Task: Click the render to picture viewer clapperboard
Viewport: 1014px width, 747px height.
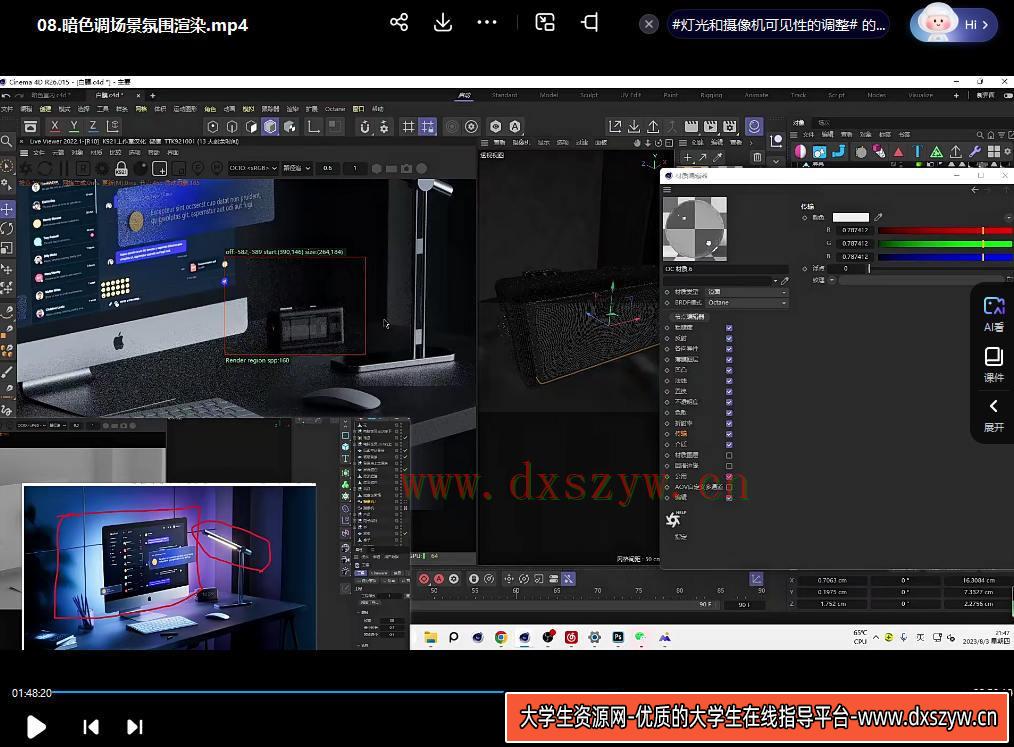Action: coord(710,126)
